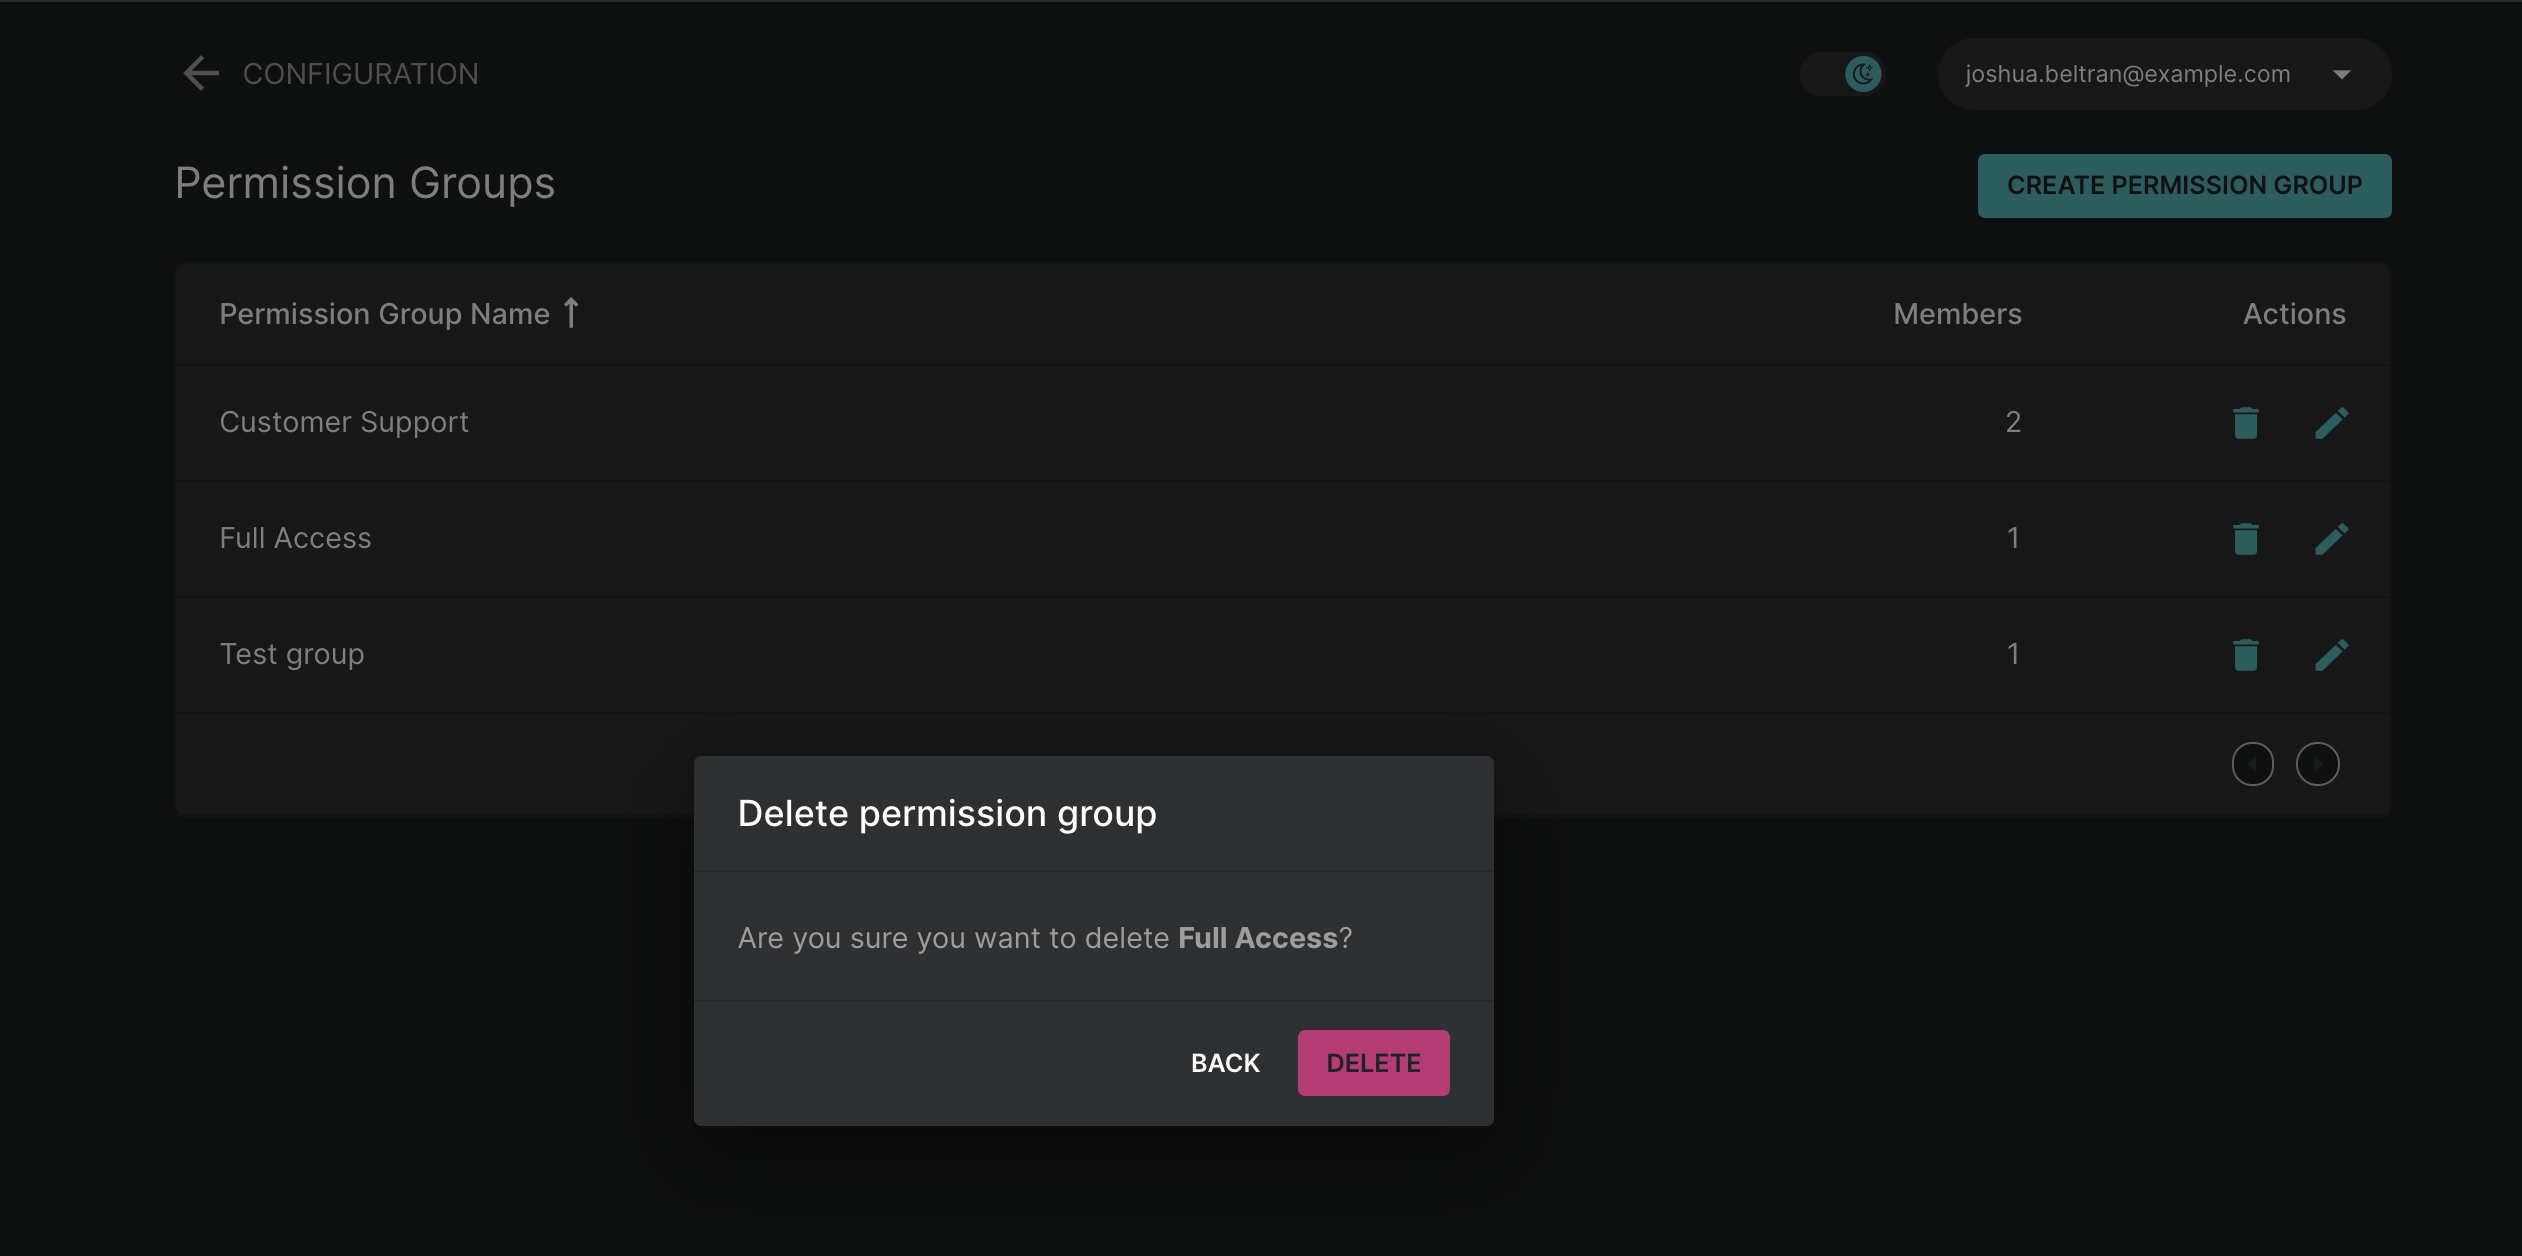This screenshot has width=2522, height=1256.
Task: Edit Test group via the Actions pencil icon
Action: [2331, 654]
